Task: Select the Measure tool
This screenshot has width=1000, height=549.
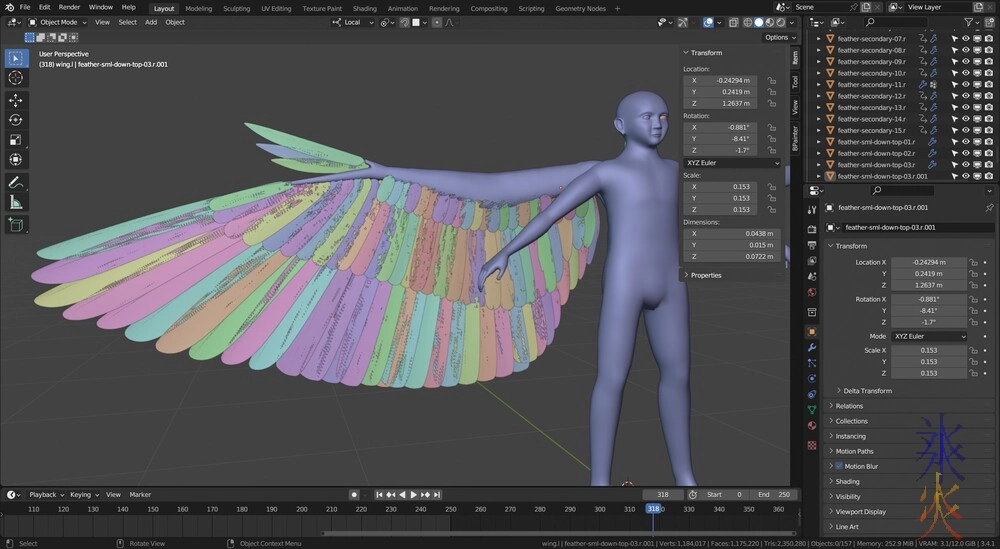Action: tap(16, 202)
